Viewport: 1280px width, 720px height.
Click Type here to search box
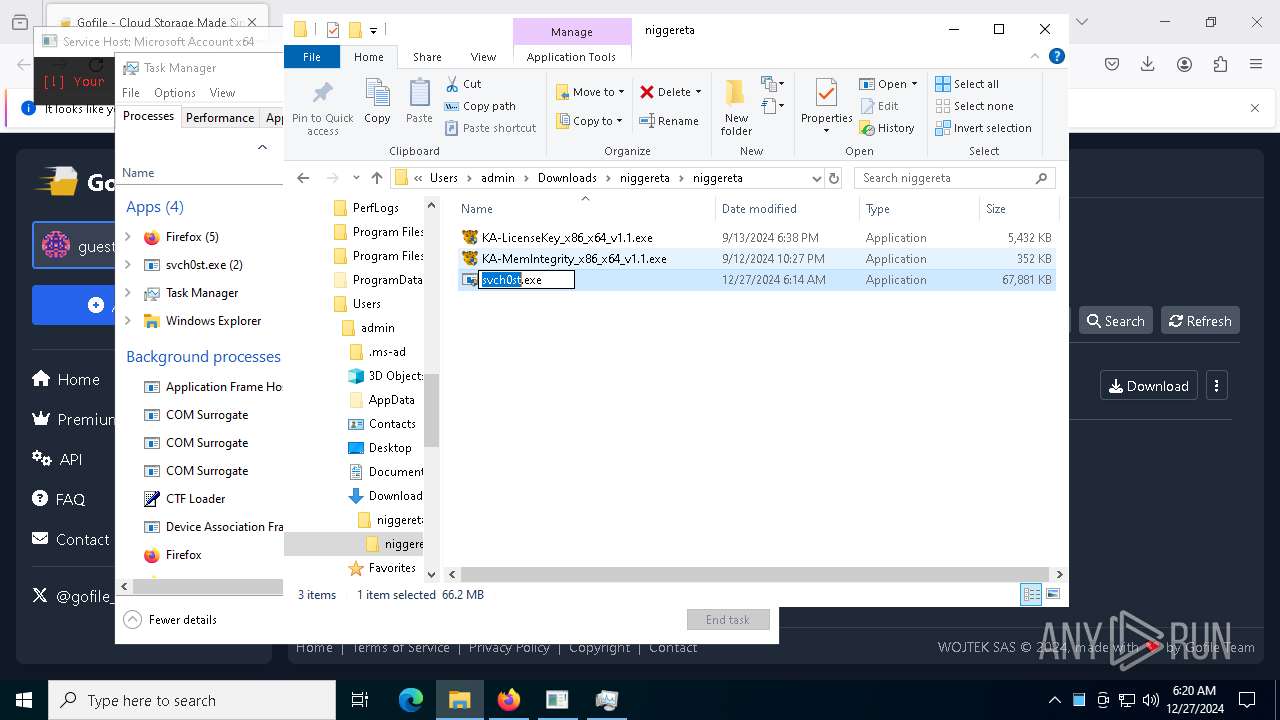click(x=192, y=700)
